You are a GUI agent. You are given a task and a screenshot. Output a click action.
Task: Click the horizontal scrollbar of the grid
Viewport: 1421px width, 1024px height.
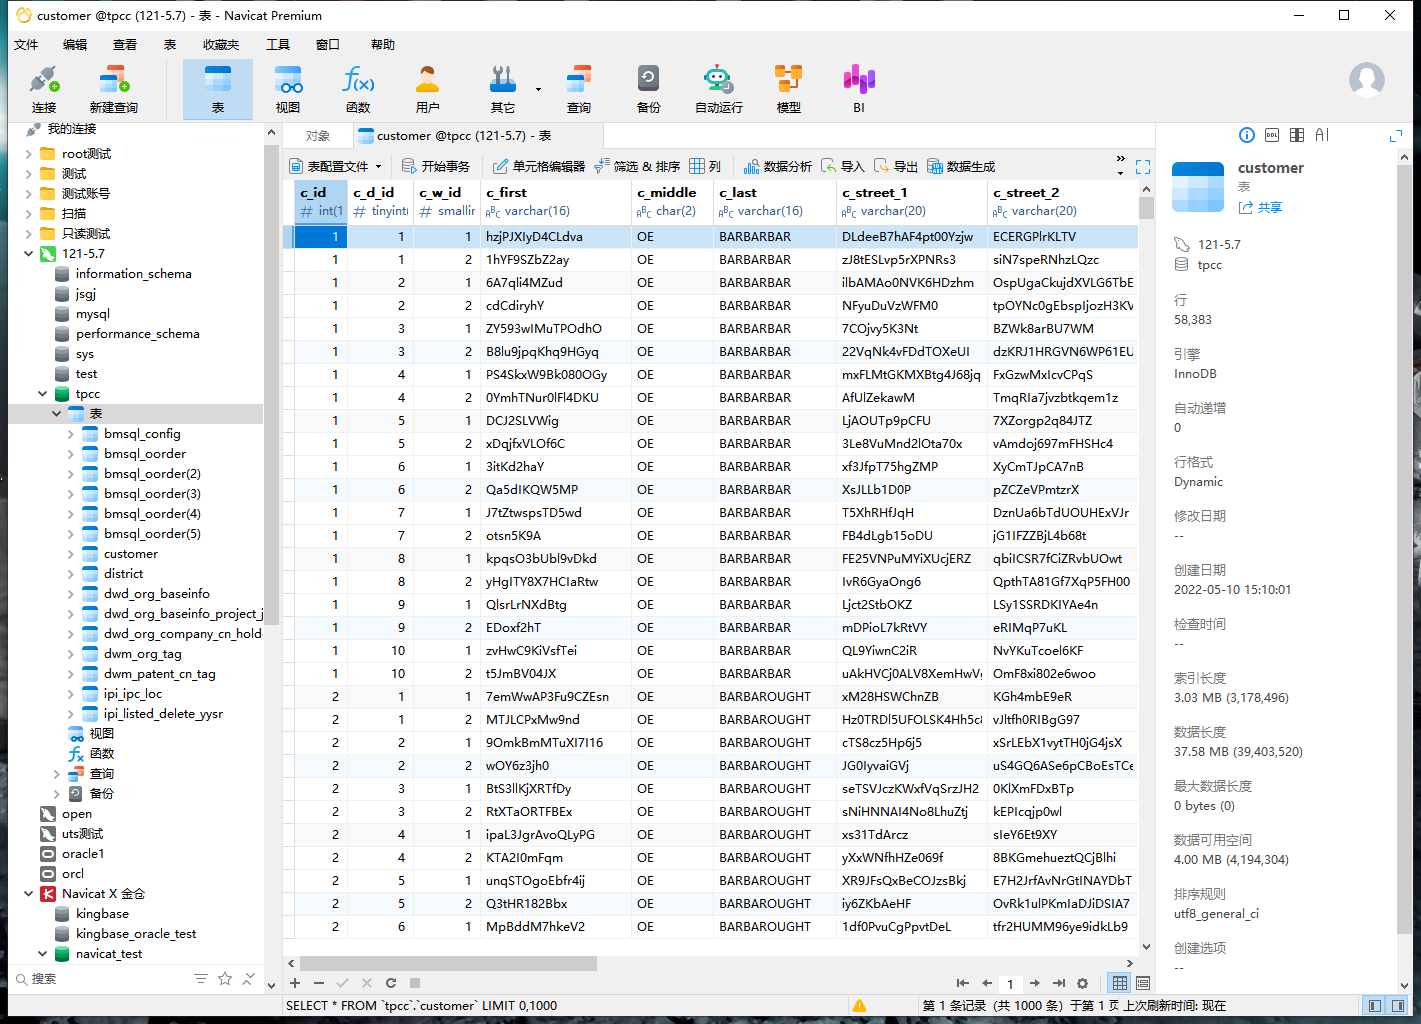pos(446,964)
